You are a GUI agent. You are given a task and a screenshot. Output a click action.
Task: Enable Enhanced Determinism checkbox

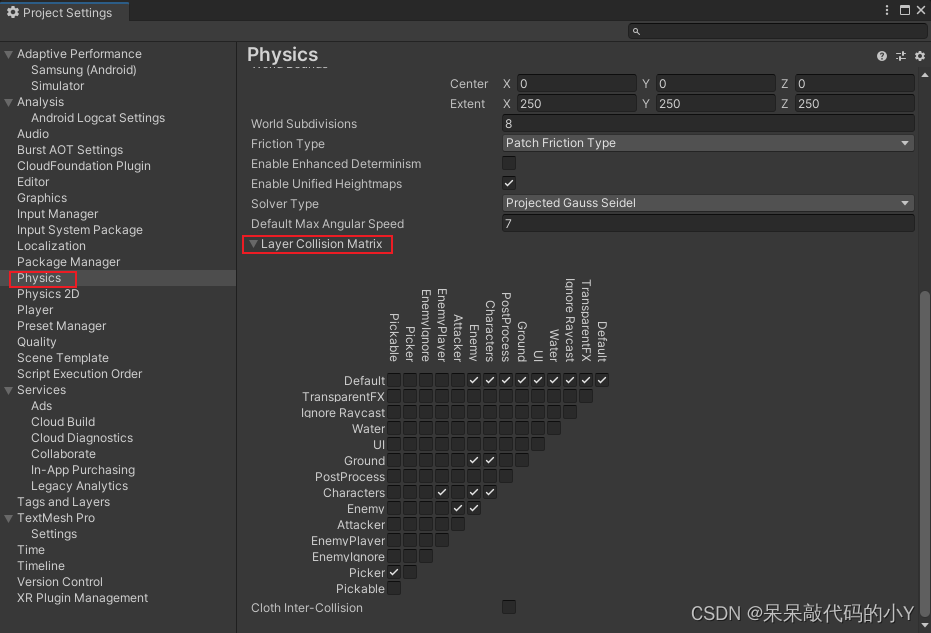[509, 163]
